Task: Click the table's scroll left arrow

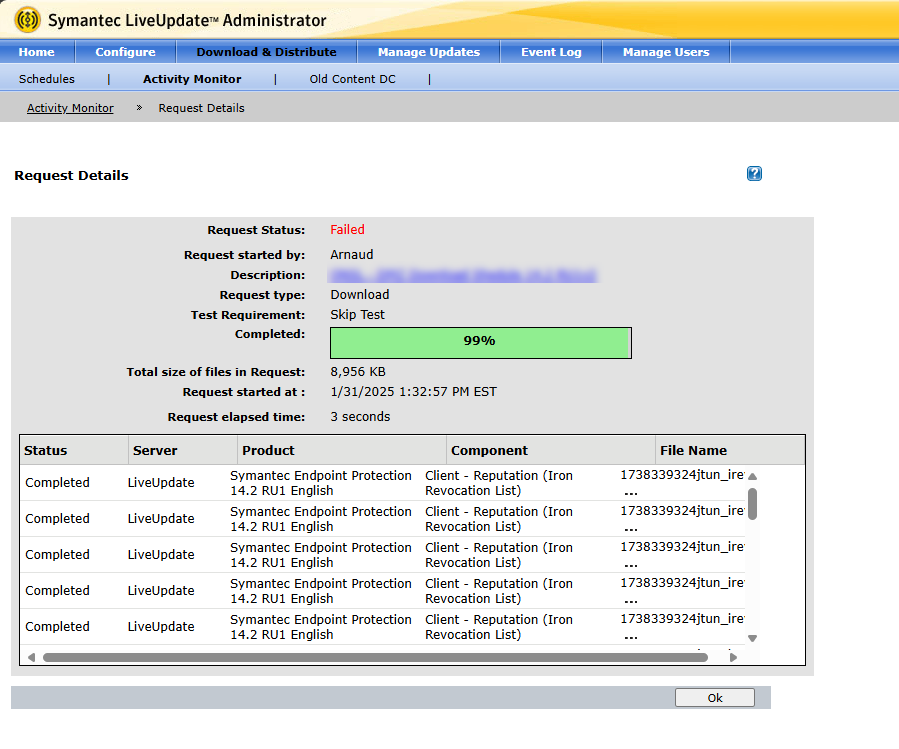Action: pos(31,657)
